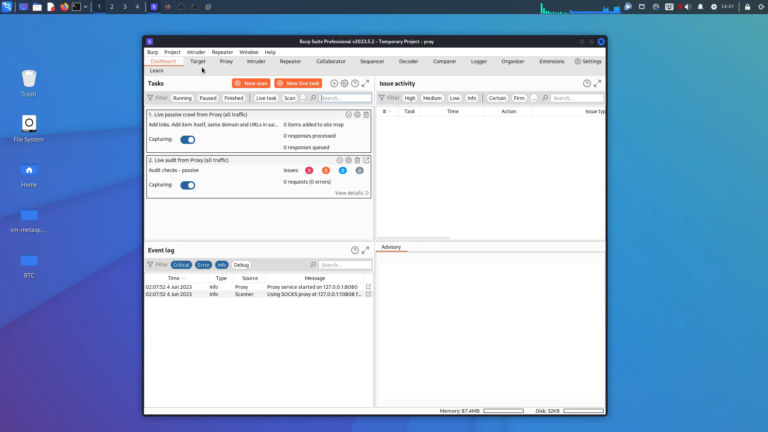768x432 pixels.
Task: Start a New scan
Action: pyautogui.click(x=251, y=83)
